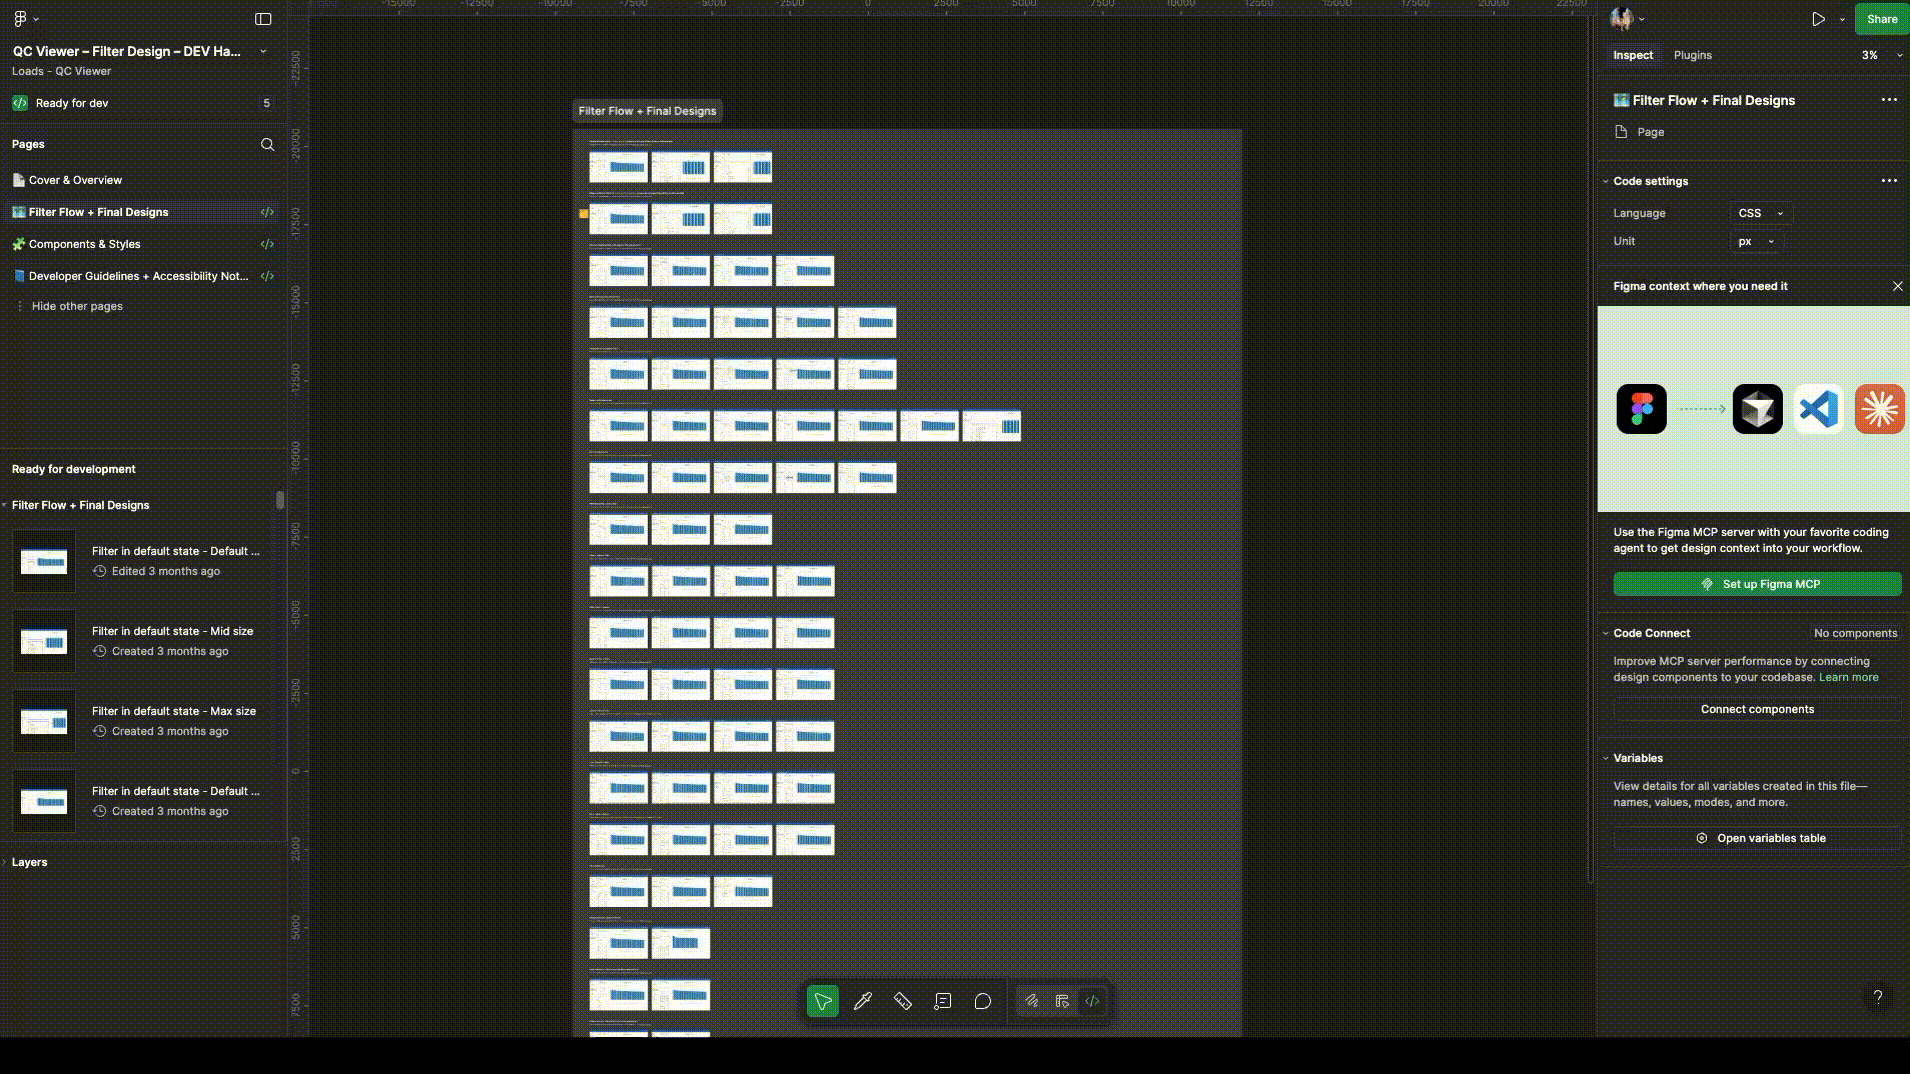Select the Annotate tool in the toolbar

(x=943, y=1001)
